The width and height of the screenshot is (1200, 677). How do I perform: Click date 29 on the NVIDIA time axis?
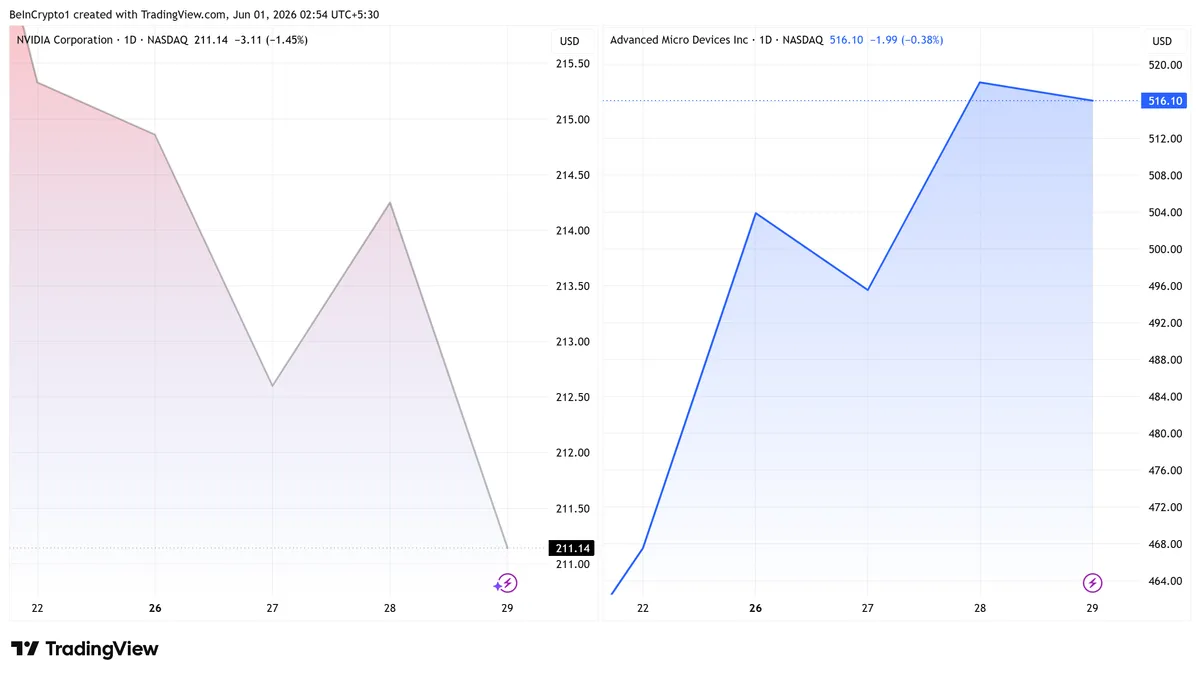point(507,608)
